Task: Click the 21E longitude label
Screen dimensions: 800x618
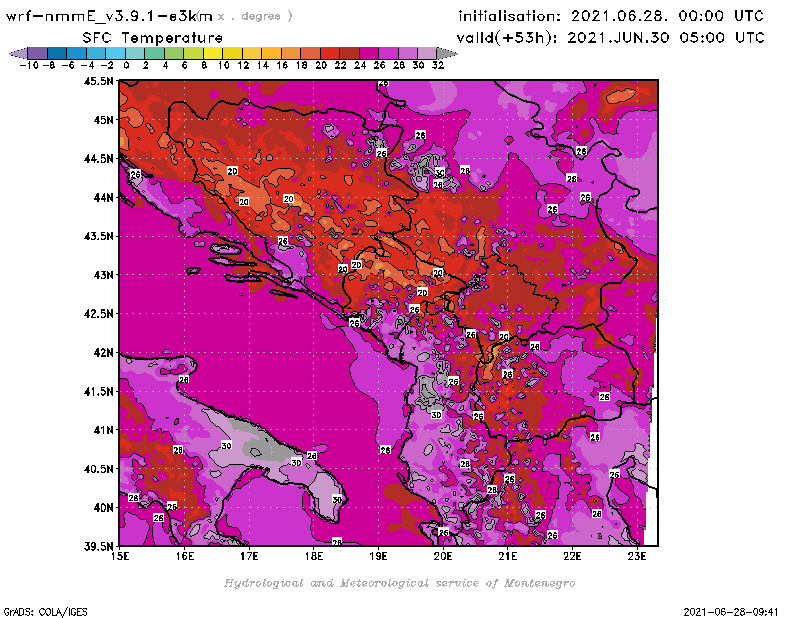Action: [x=508, y=556]
